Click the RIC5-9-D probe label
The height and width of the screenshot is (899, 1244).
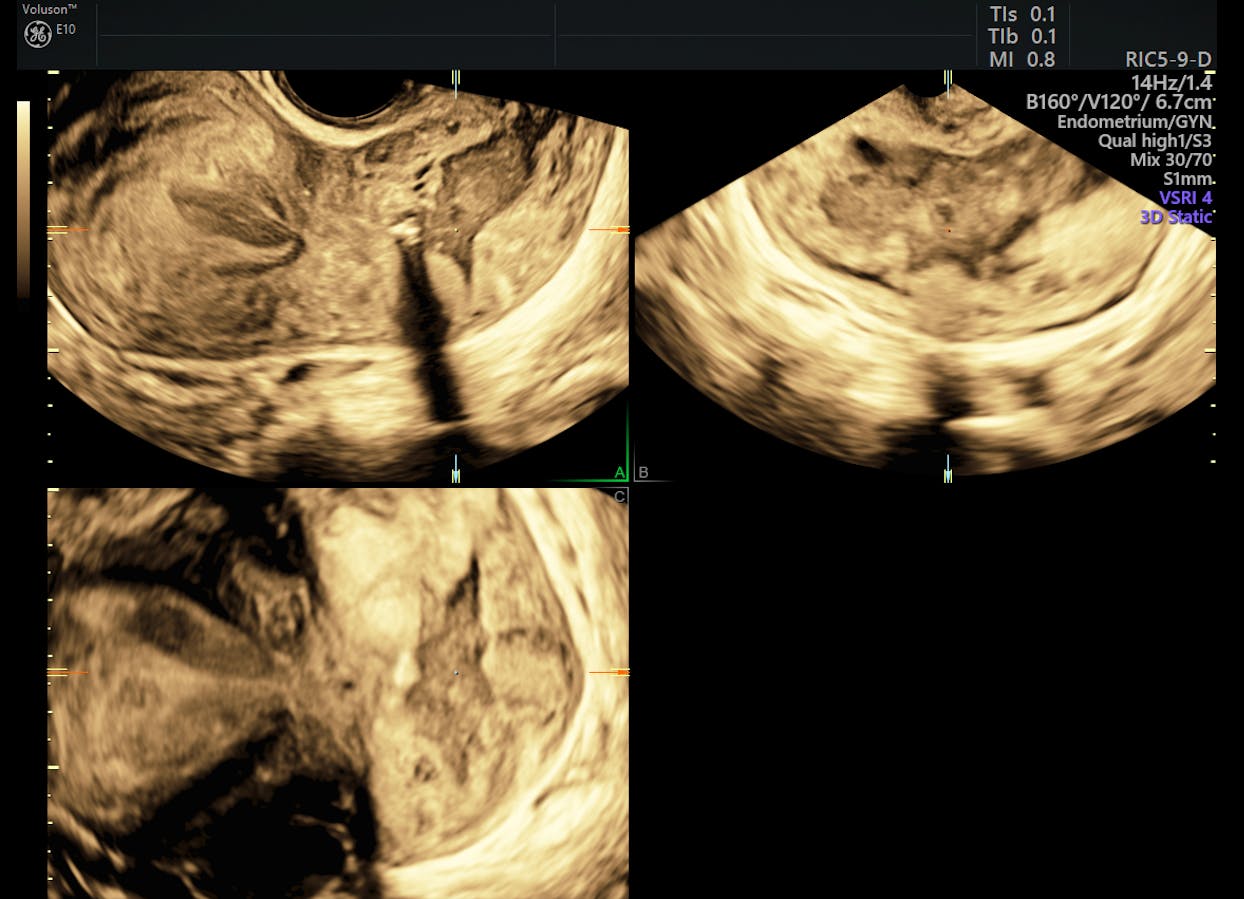(1168, 61)
